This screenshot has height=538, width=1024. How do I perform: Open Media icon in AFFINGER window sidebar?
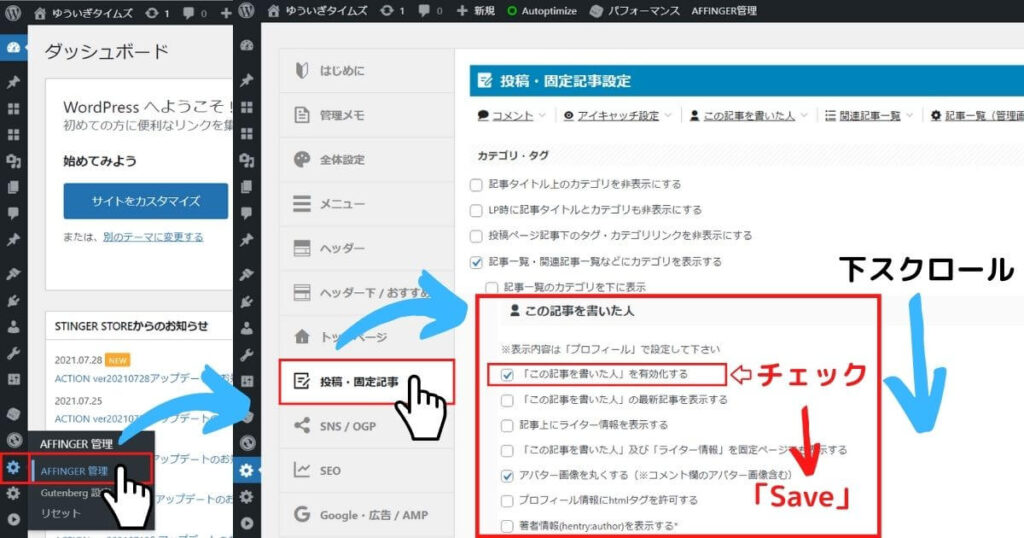click(x=246, y=161)
